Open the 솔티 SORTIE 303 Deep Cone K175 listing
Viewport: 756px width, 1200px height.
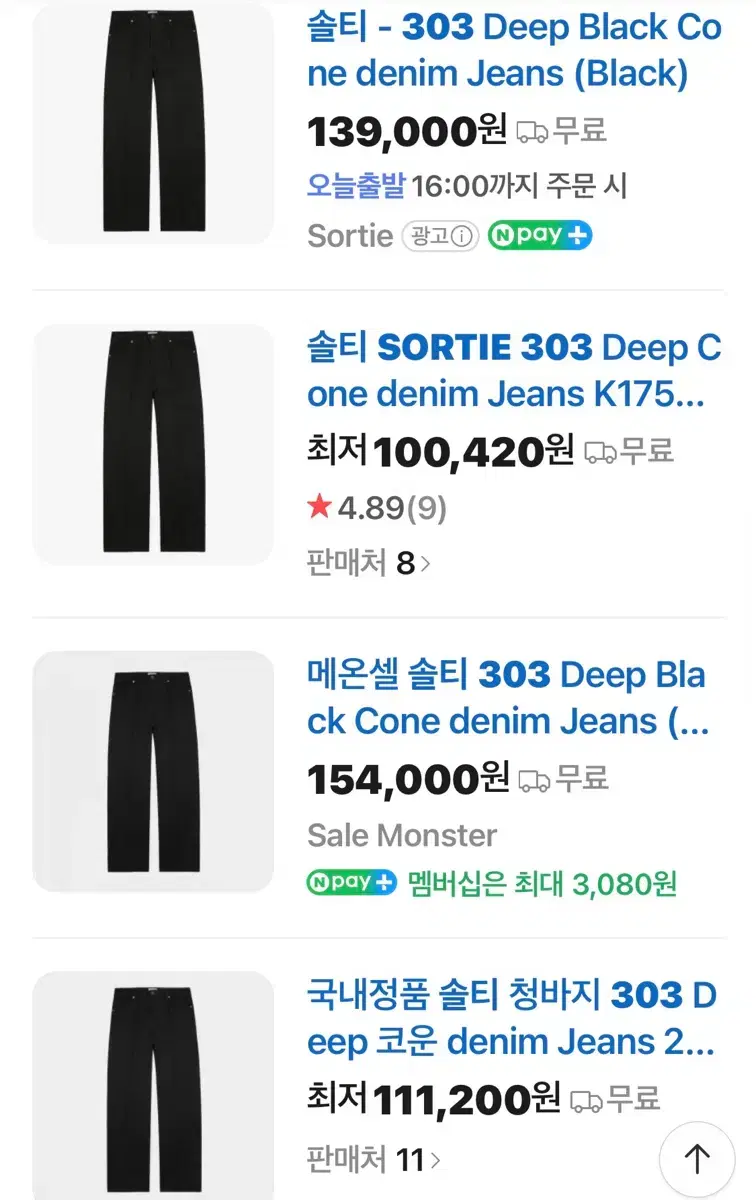pyautogui.click(x=514, y=372)
